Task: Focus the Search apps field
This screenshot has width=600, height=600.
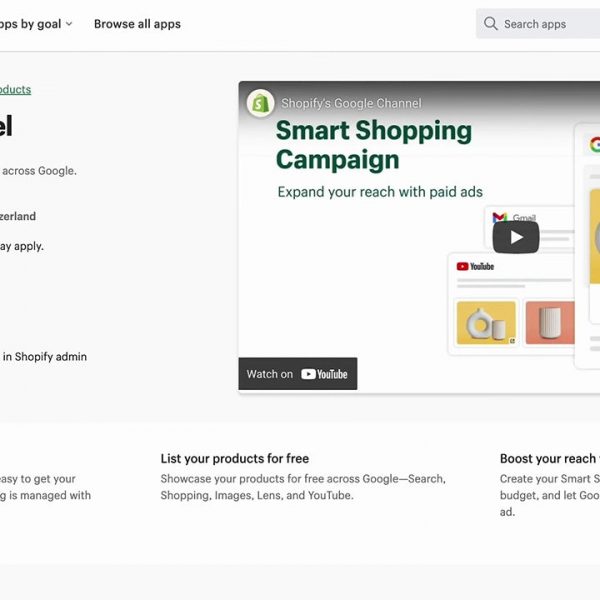Action: point(538,24)
